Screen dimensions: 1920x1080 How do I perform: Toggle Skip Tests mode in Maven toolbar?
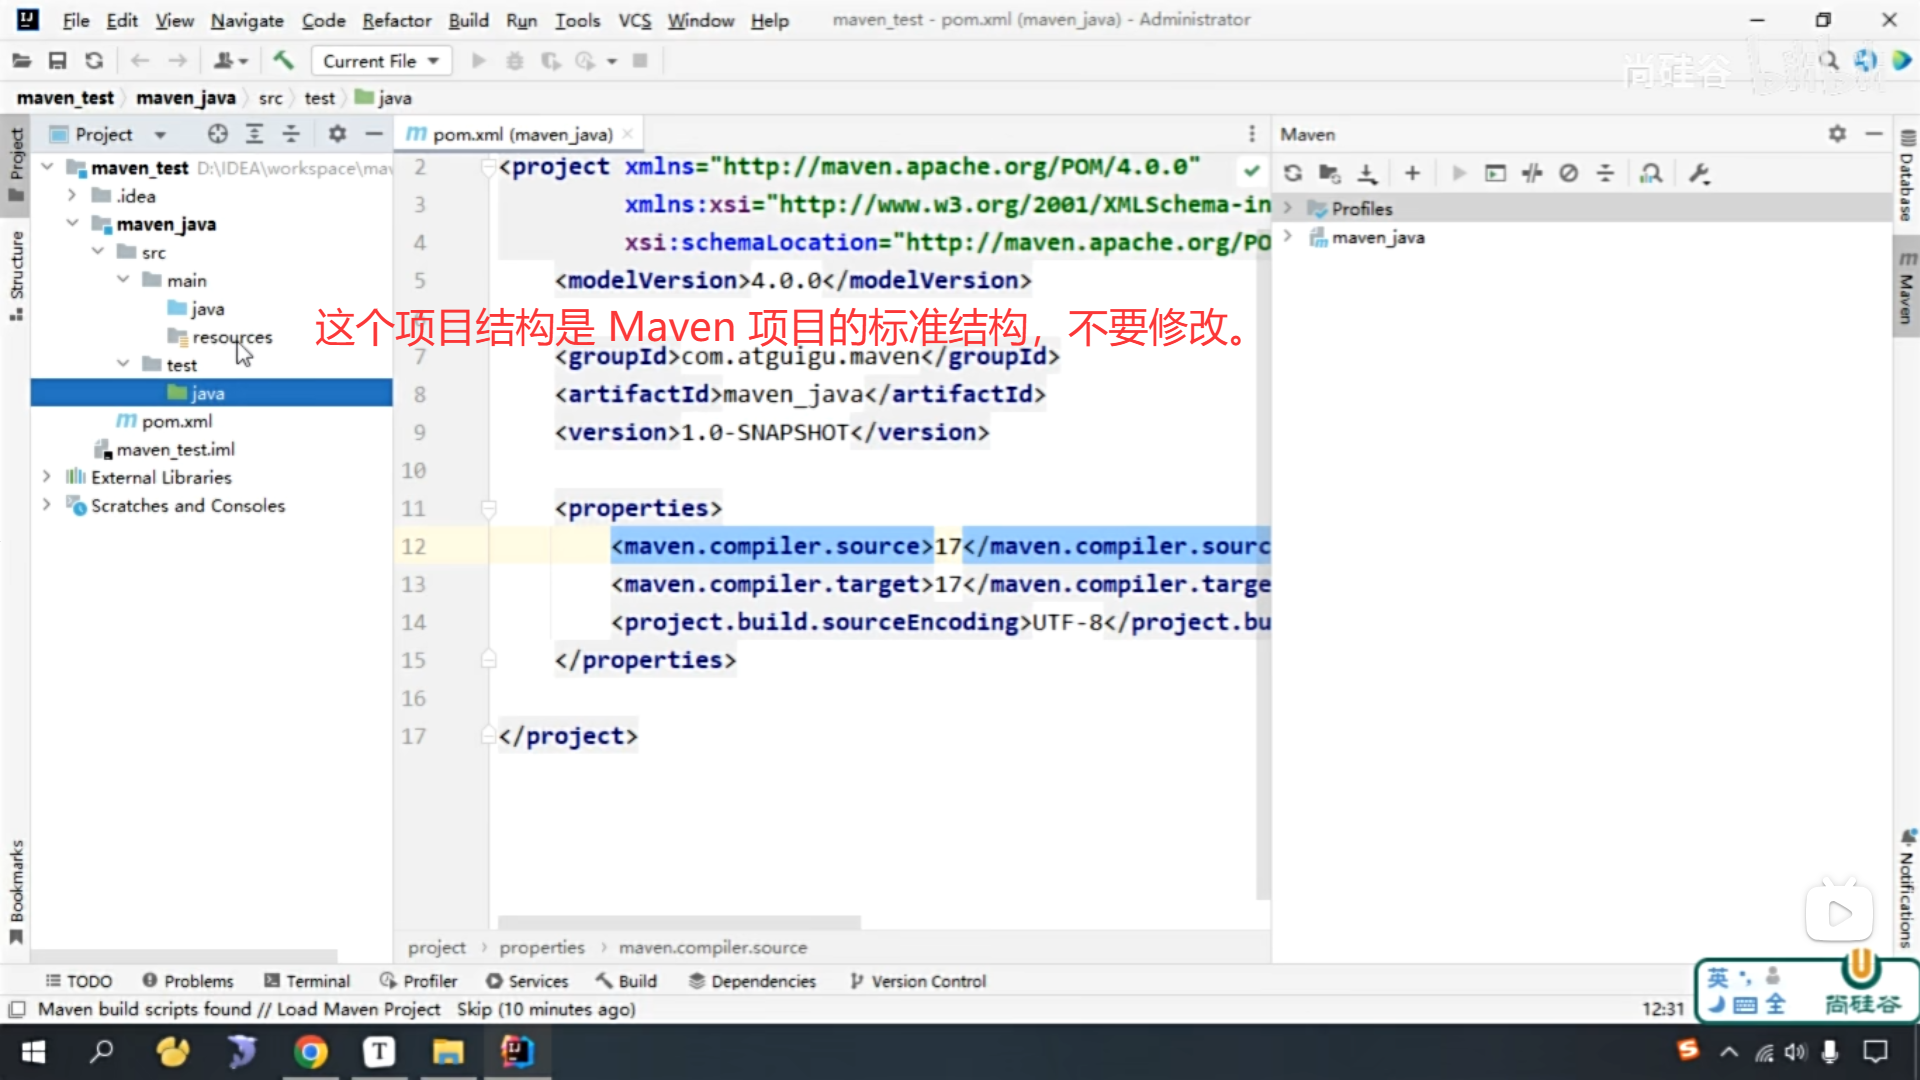click(1568, 174)
